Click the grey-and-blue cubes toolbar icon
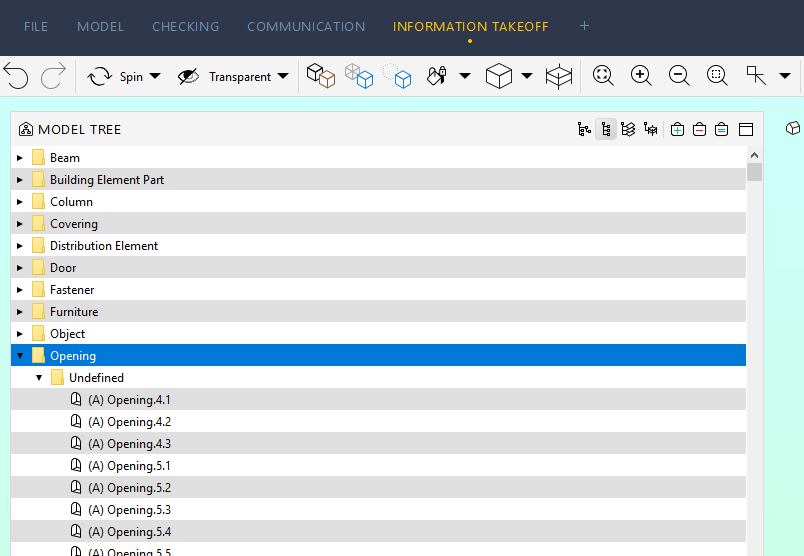This screenshot has height=556, width=804. coord(358,76)
